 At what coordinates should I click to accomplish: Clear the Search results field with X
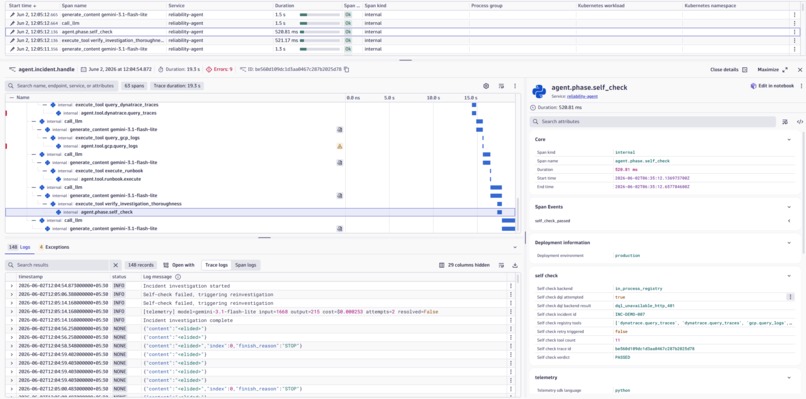pos(115,265)
